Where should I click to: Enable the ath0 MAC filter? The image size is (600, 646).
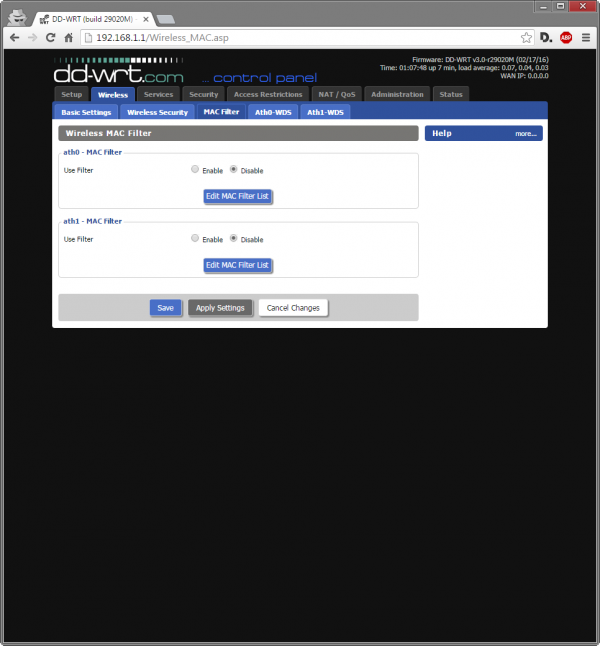pos(195,170)
